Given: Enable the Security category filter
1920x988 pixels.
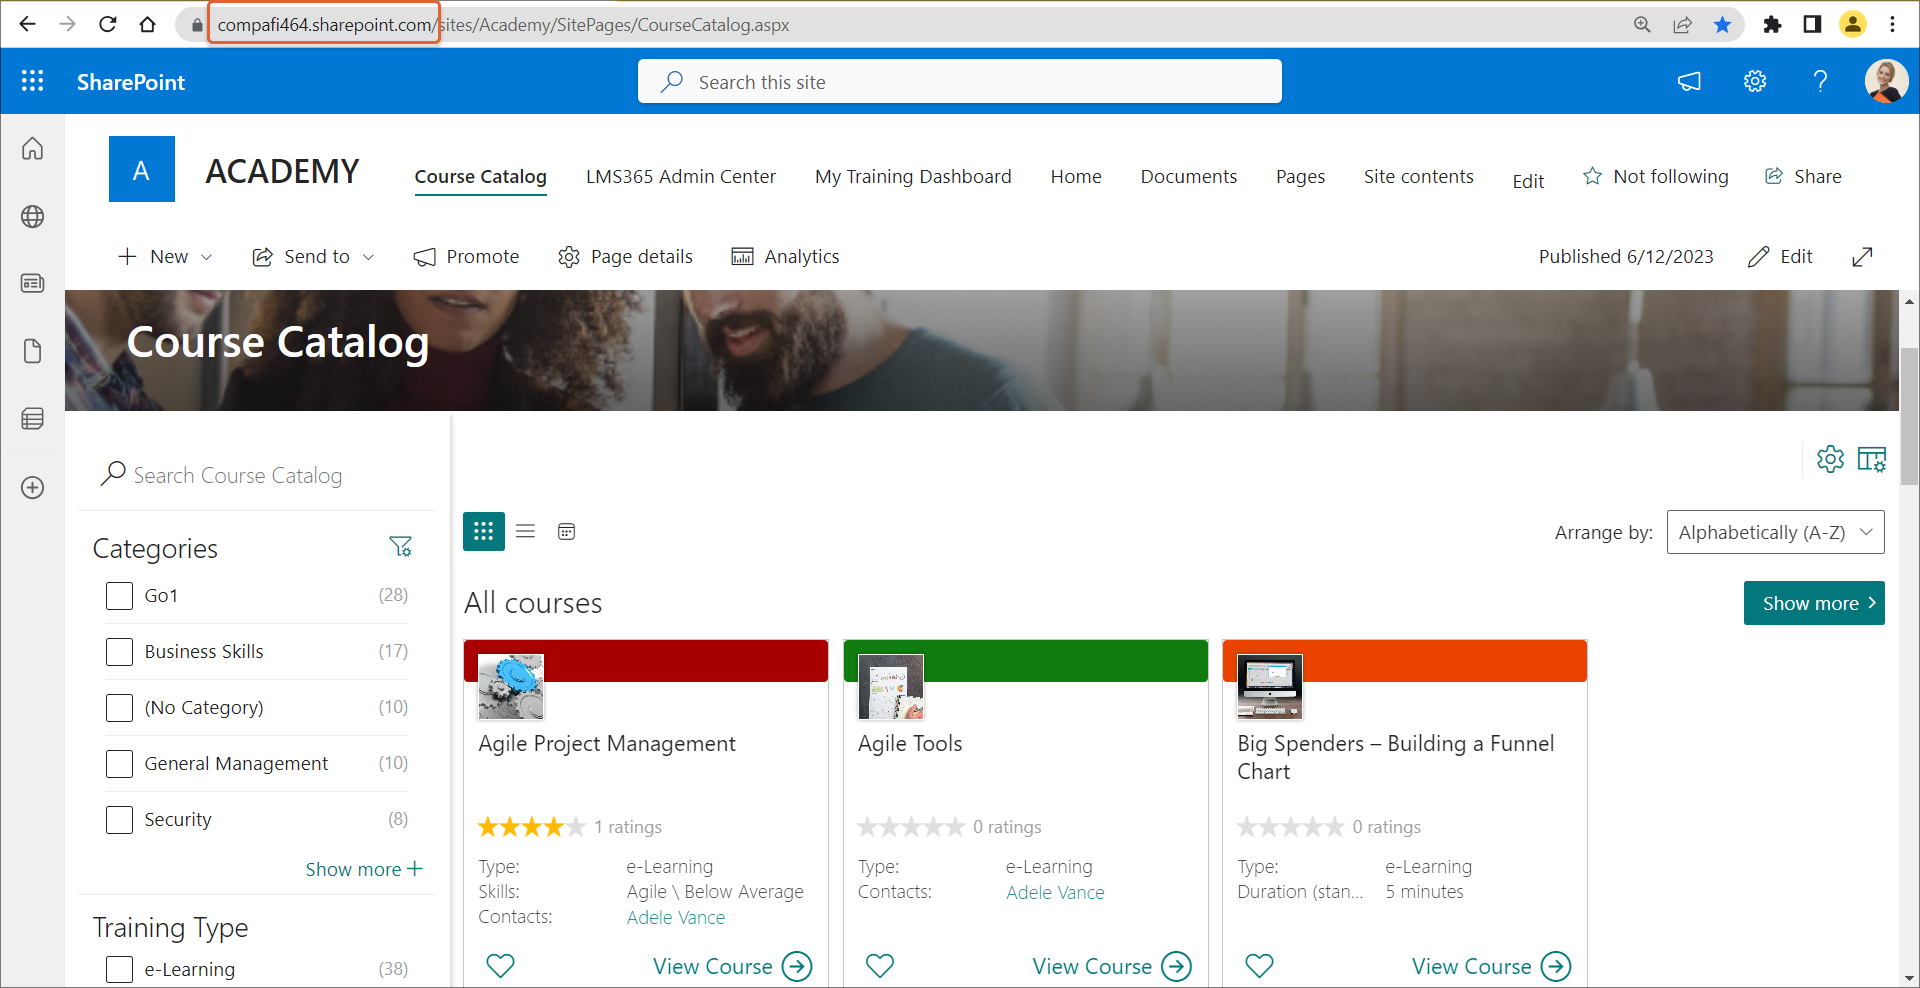Looking at the screenshot, I should [x=119, y=820].
